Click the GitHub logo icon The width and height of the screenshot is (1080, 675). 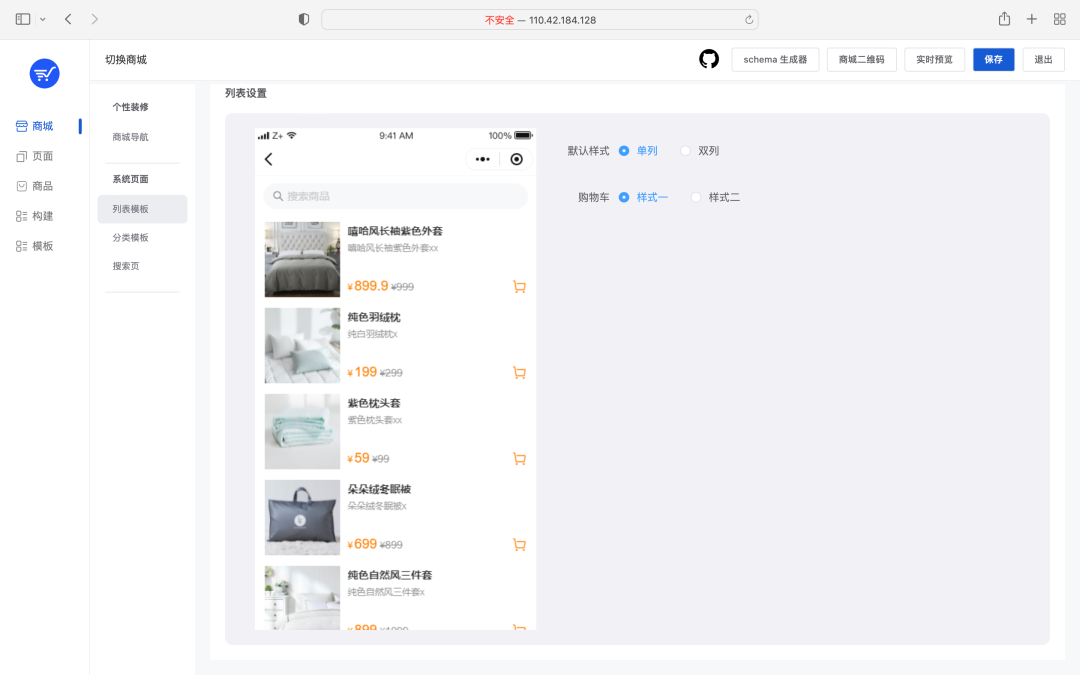coord(709,59)
